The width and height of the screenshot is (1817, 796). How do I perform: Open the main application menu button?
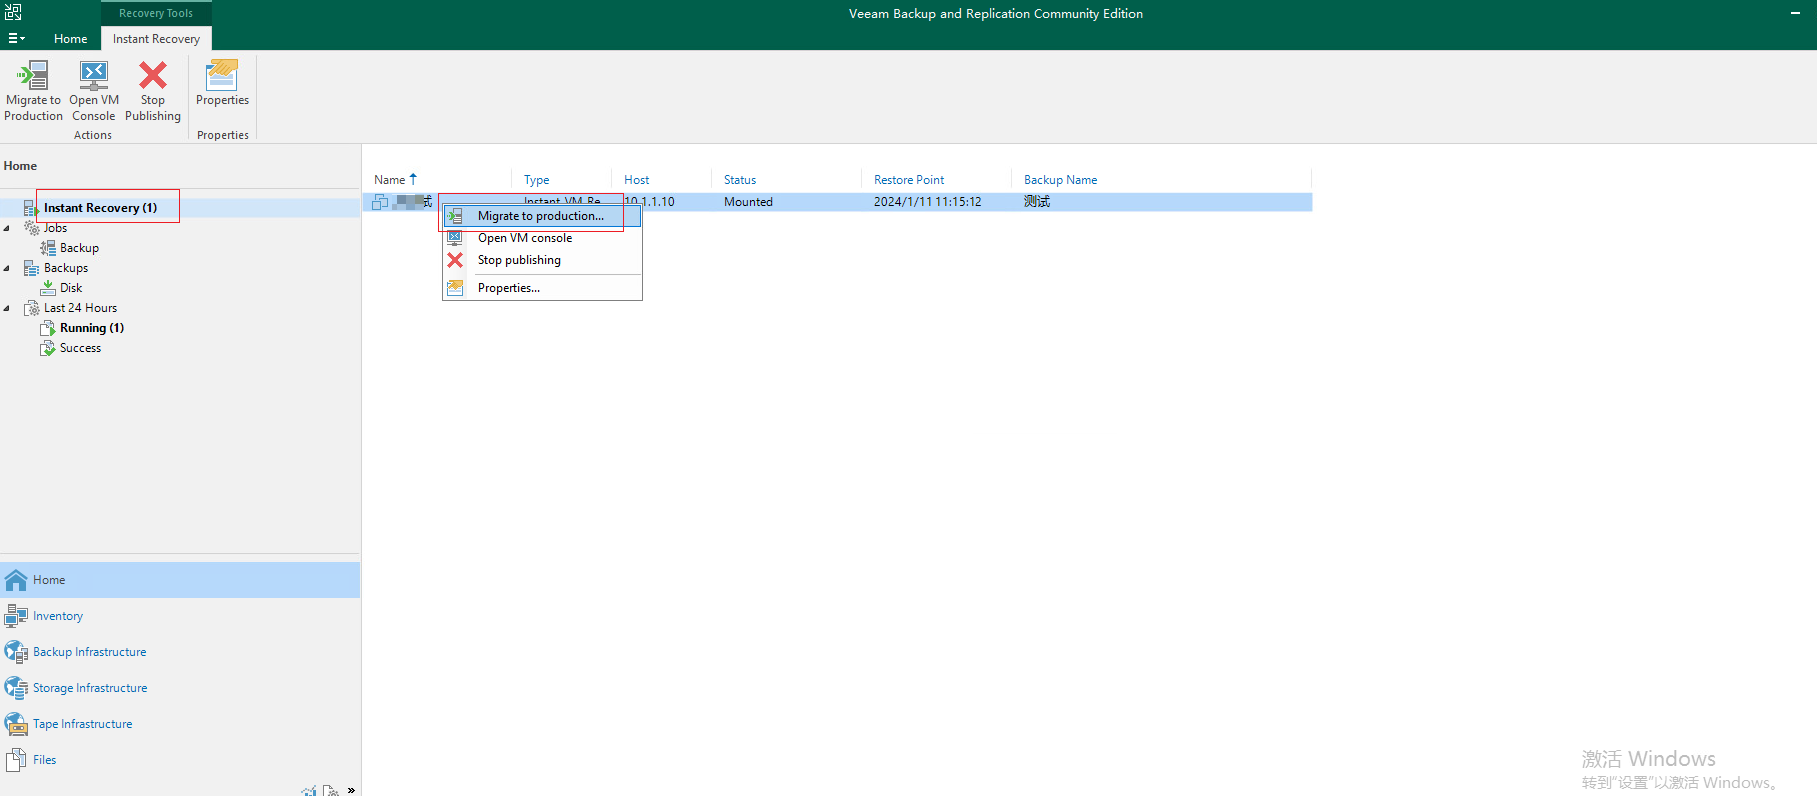(x=16, y=38)
